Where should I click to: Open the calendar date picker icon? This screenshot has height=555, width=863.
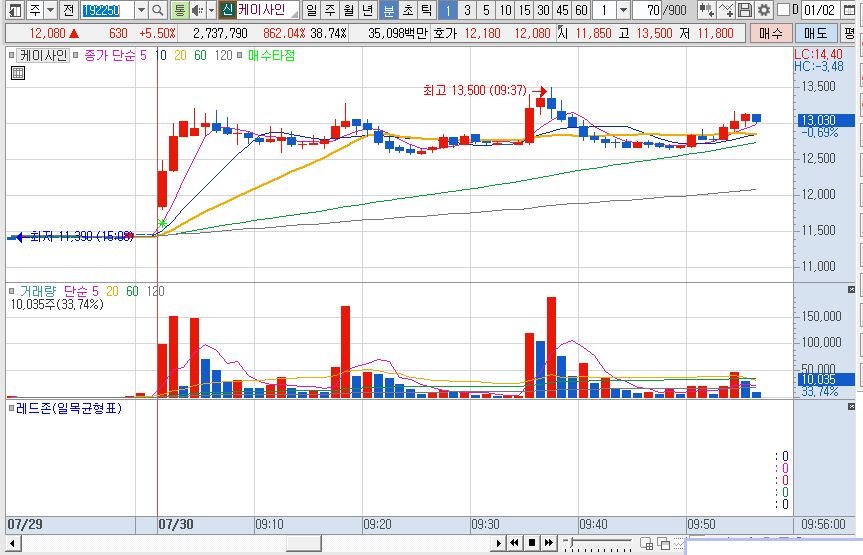[x=850, y=10]
